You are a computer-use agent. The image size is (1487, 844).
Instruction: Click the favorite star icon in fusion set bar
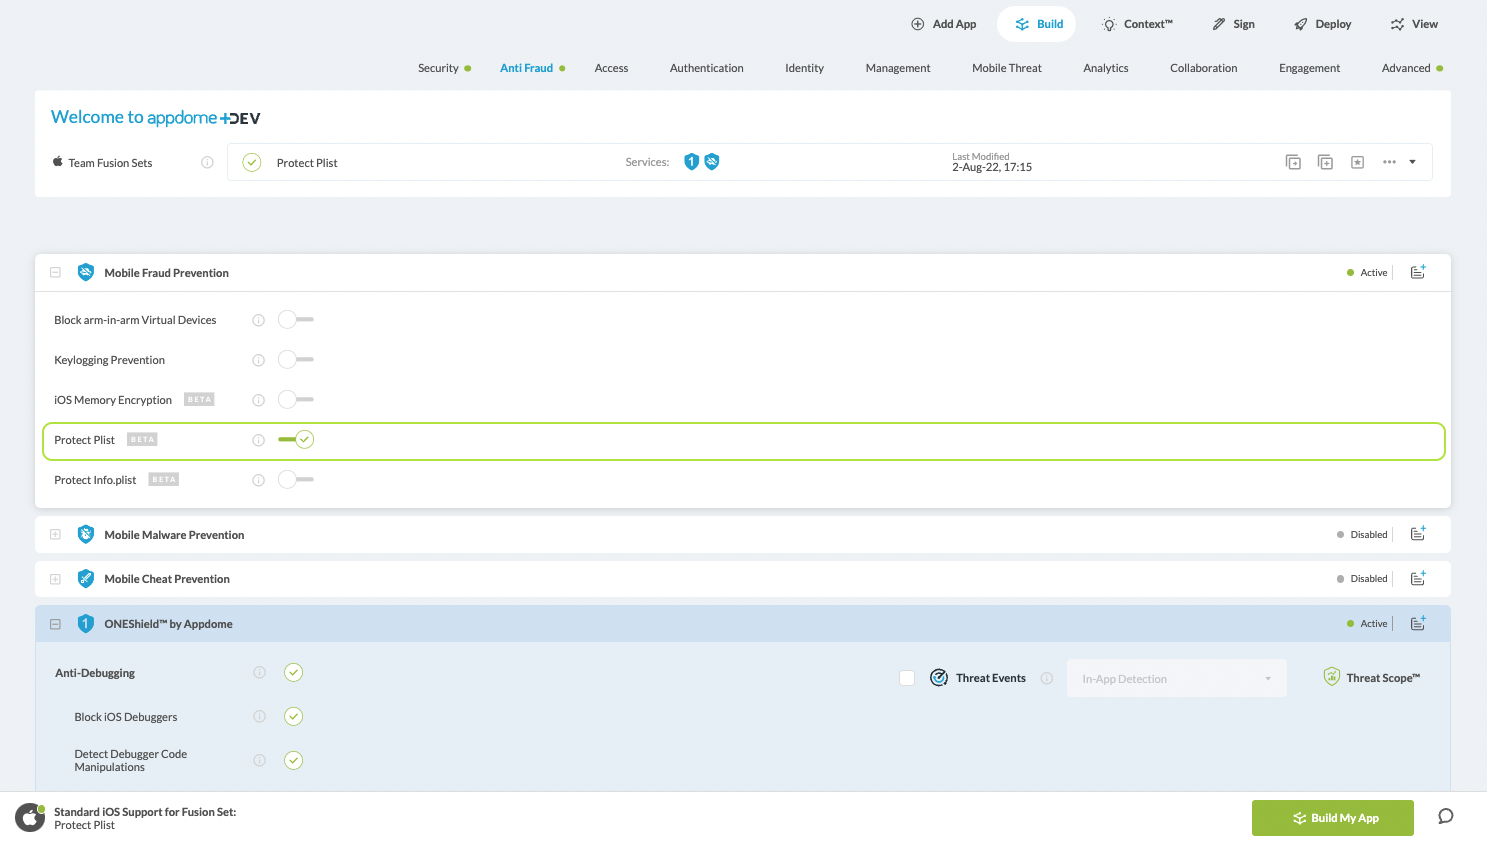click(x=1357, y=162)
